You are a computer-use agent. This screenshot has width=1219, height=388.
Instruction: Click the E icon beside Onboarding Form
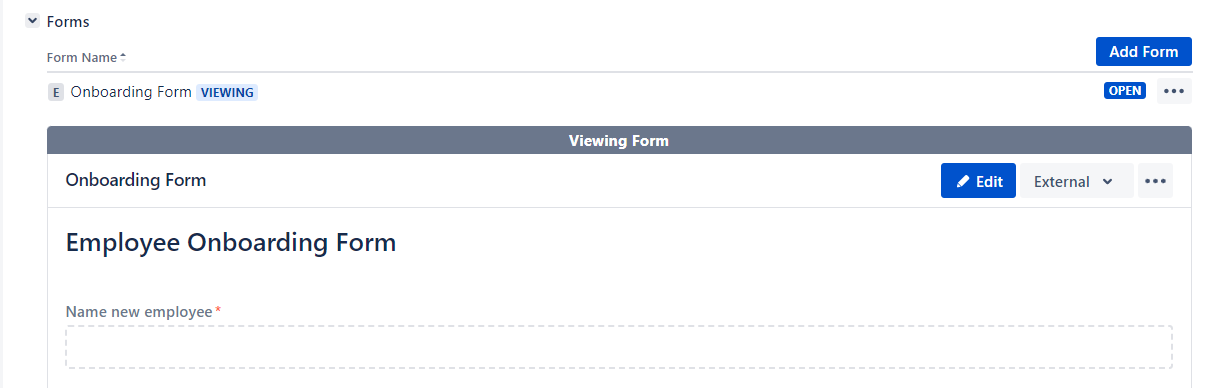click(x=56, y=92)
